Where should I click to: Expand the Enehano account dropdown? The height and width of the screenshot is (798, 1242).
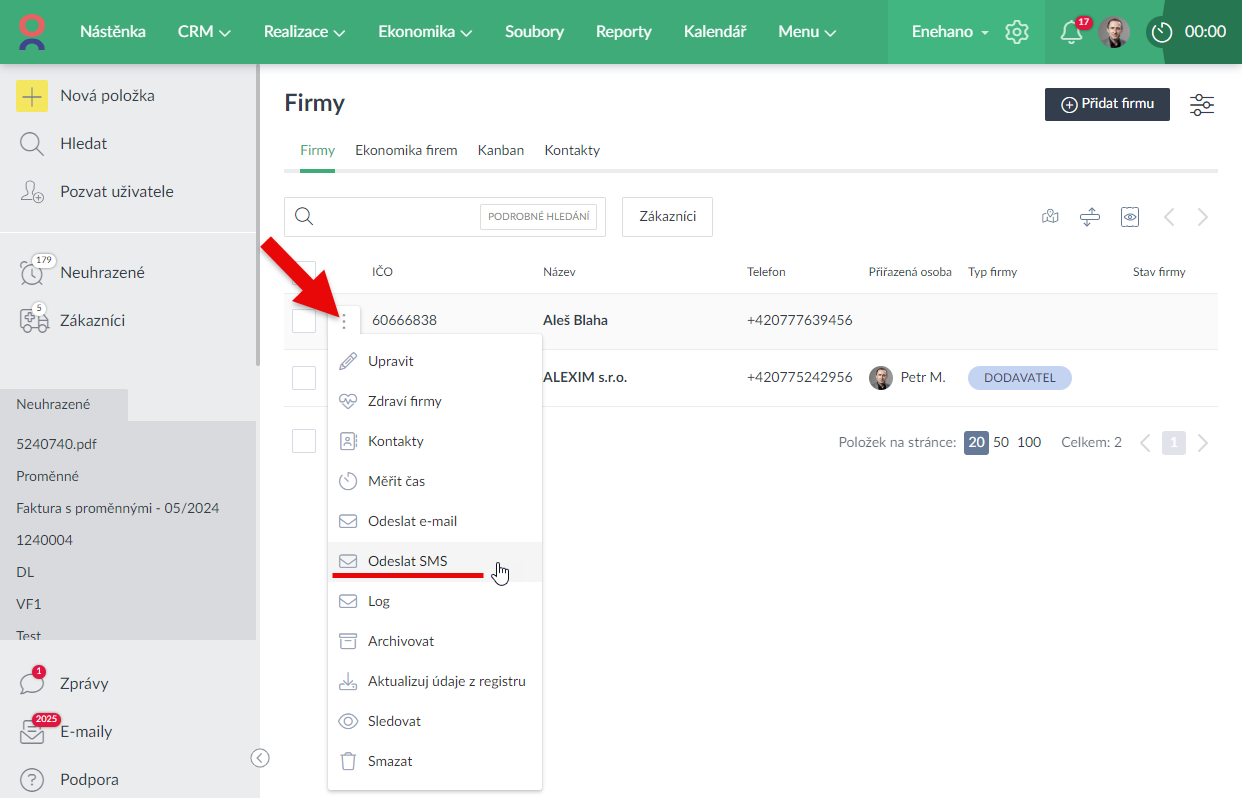coord(950,32)
